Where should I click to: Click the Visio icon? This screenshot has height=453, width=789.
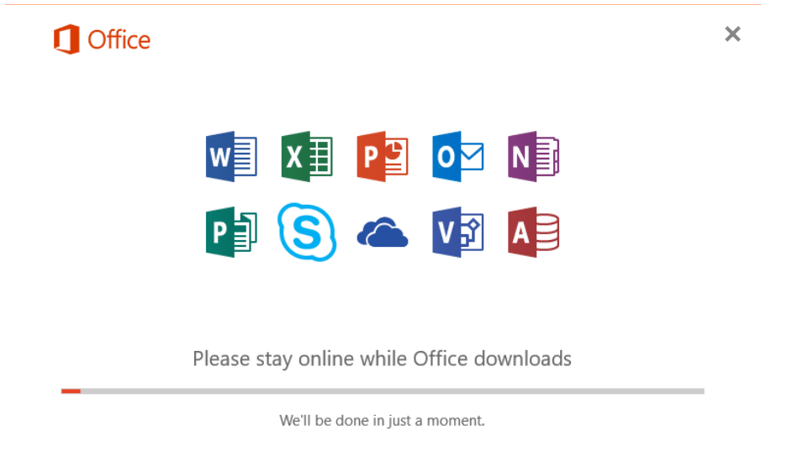coord(458,232)
